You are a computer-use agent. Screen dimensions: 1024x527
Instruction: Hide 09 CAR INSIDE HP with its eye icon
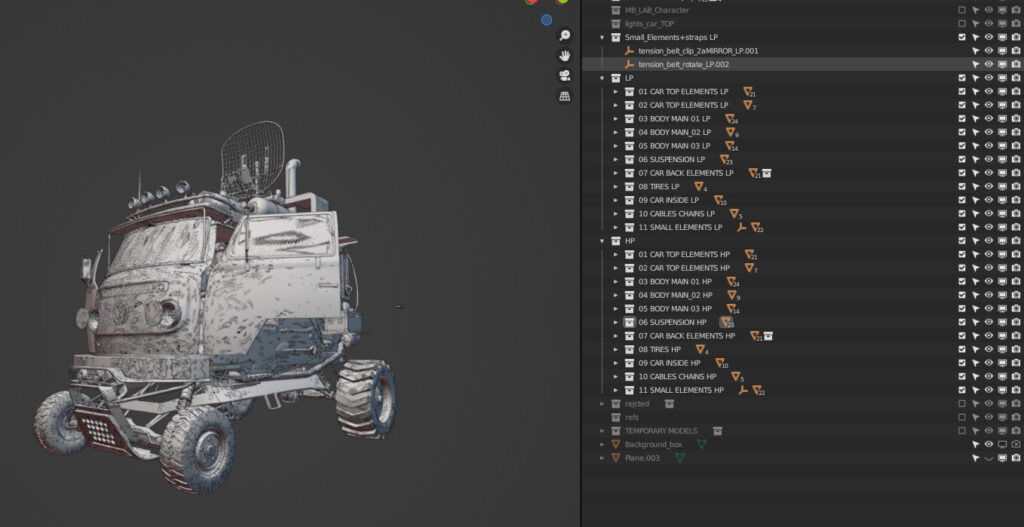[989, 363]
